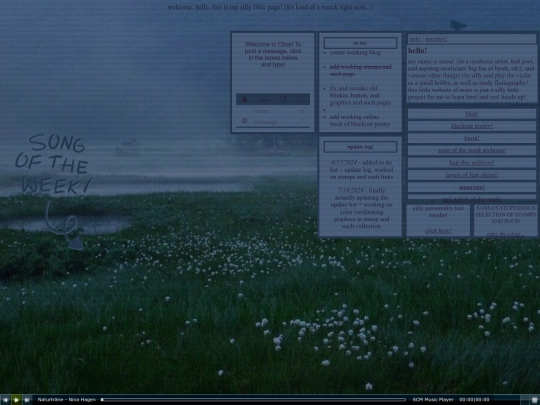
Task: Click the 'to do!' header box
Action: coord(360,43)
